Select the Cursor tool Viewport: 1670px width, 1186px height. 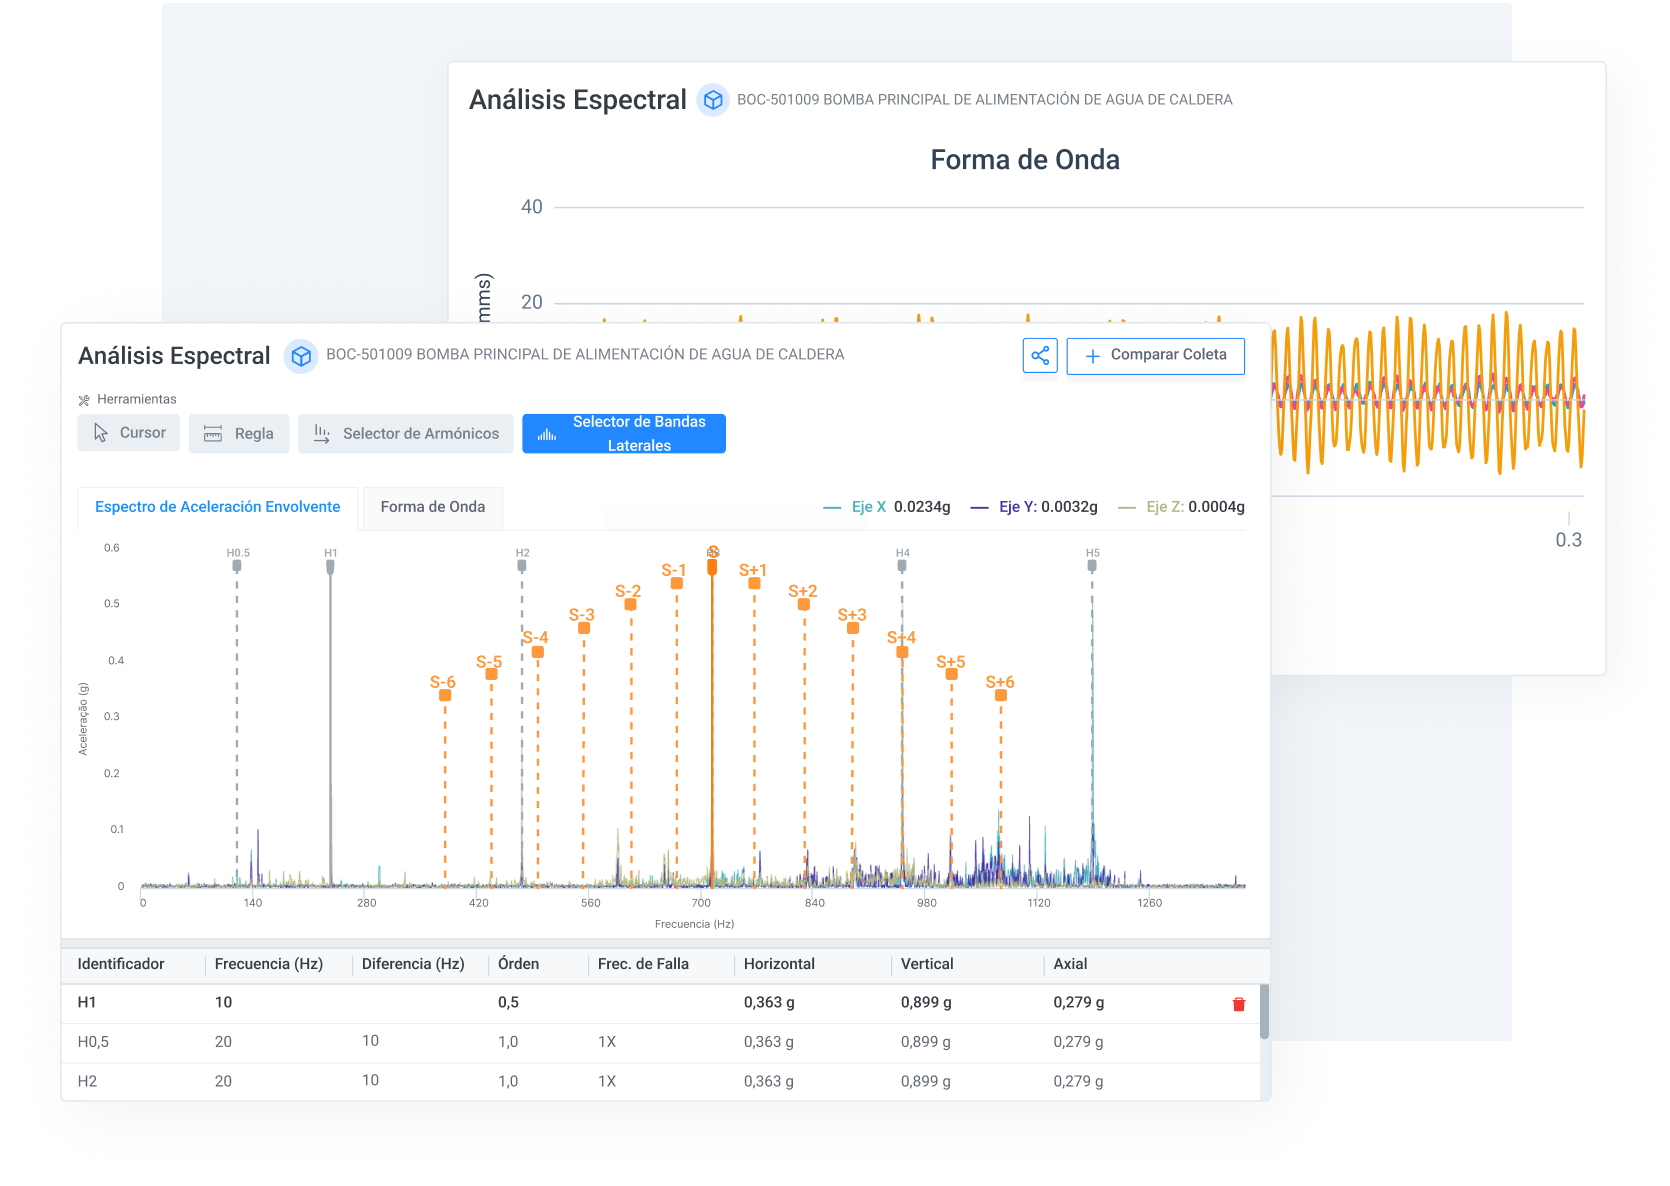pos(129,433)
